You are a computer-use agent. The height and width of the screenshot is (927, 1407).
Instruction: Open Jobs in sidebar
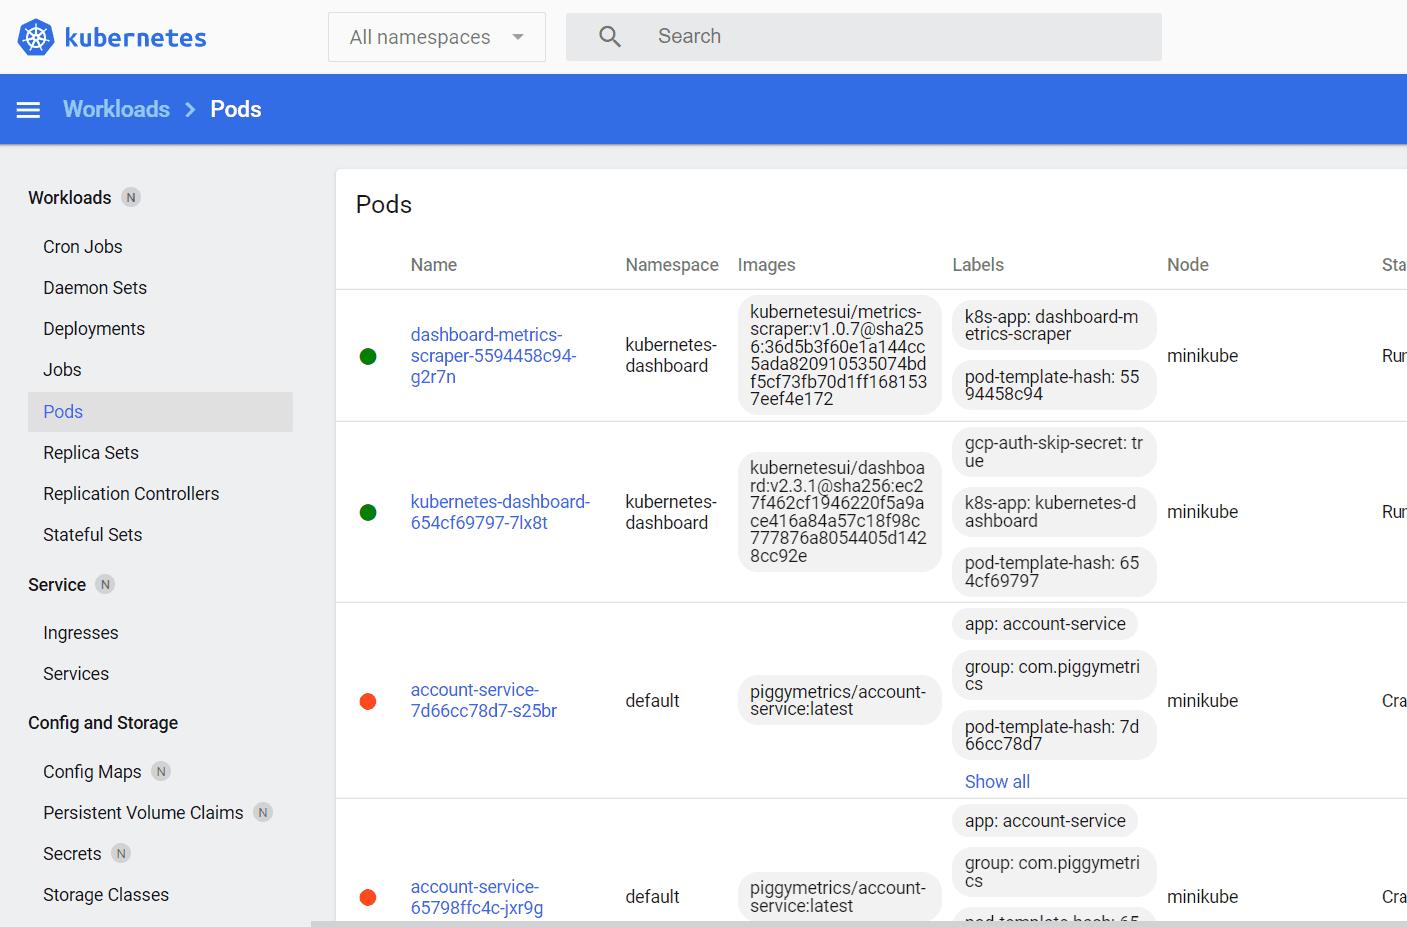click(x=62, y=370)
